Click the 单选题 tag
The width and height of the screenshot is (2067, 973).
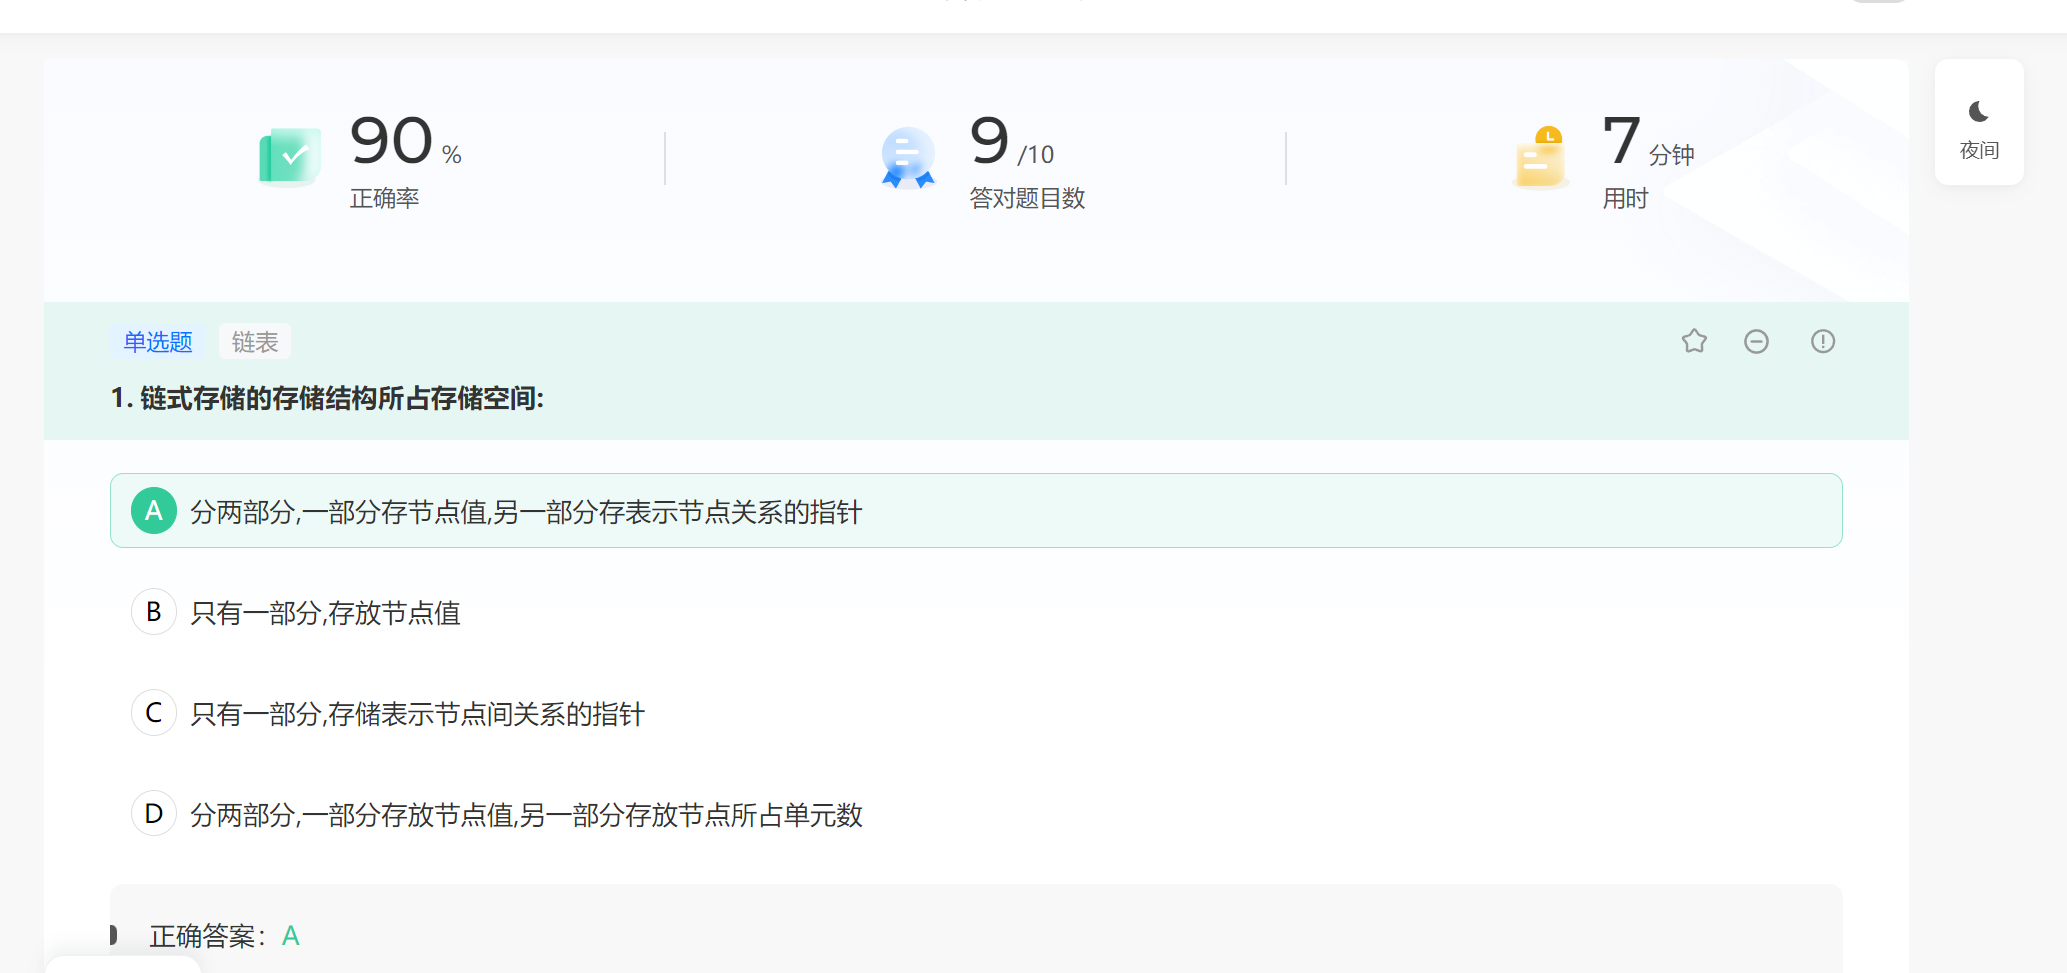click(158, 342)
